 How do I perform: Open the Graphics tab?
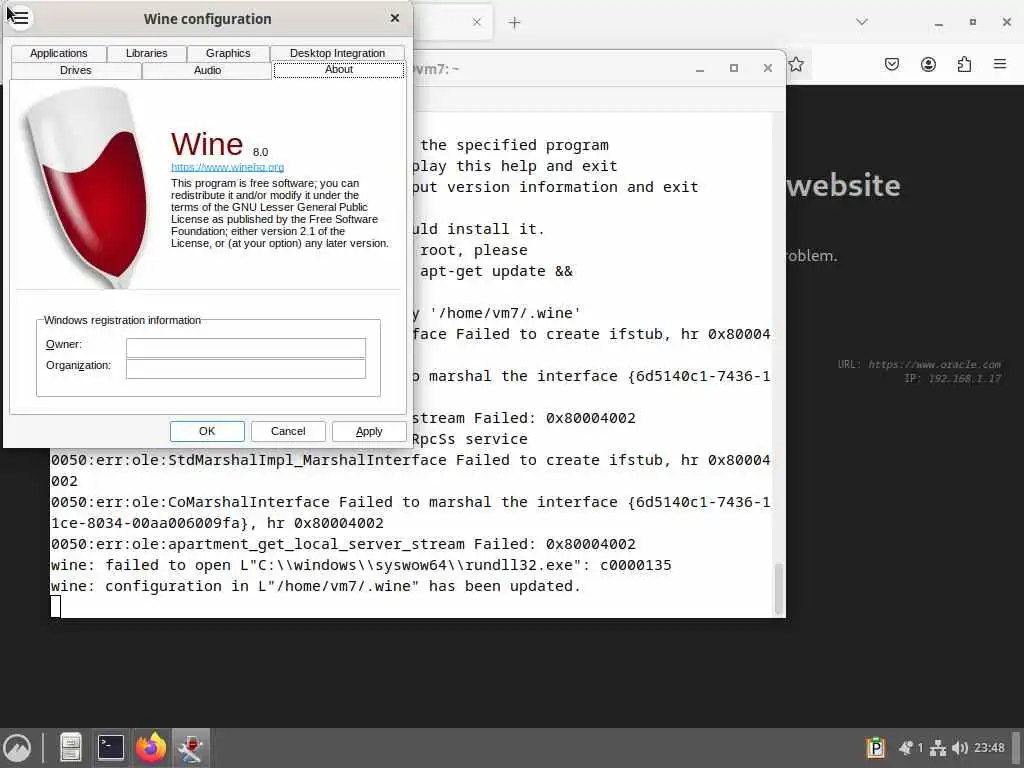coord(228,53)
